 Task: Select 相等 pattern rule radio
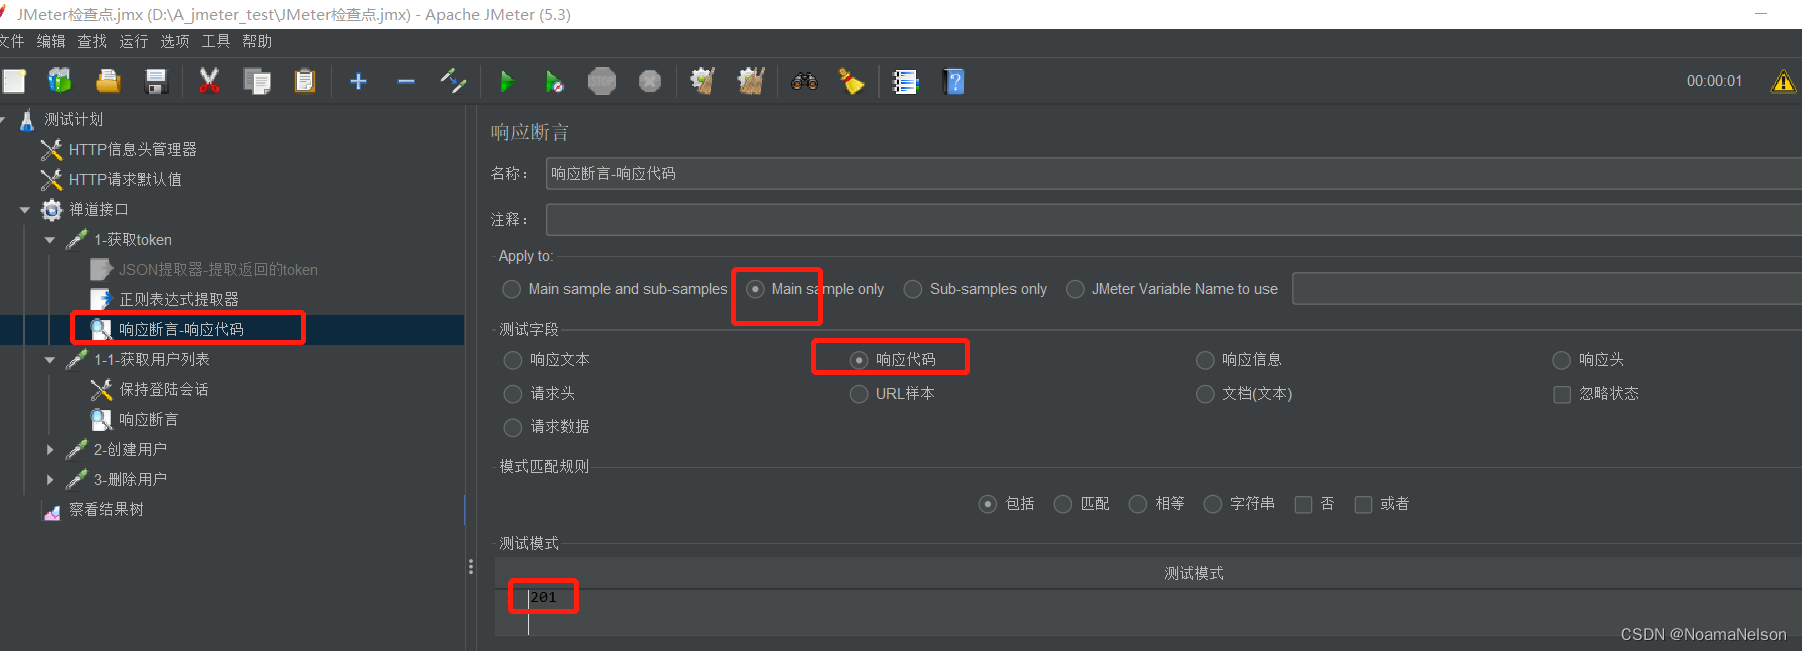[1138, 504]
